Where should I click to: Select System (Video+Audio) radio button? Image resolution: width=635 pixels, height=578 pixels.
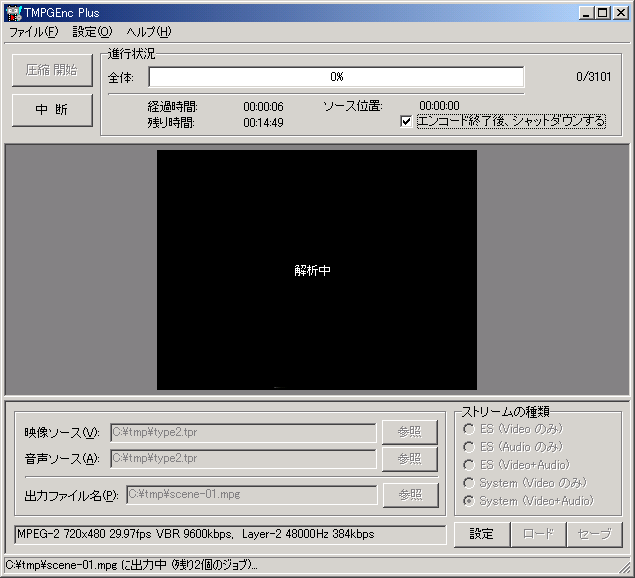[x=469, y=501]
